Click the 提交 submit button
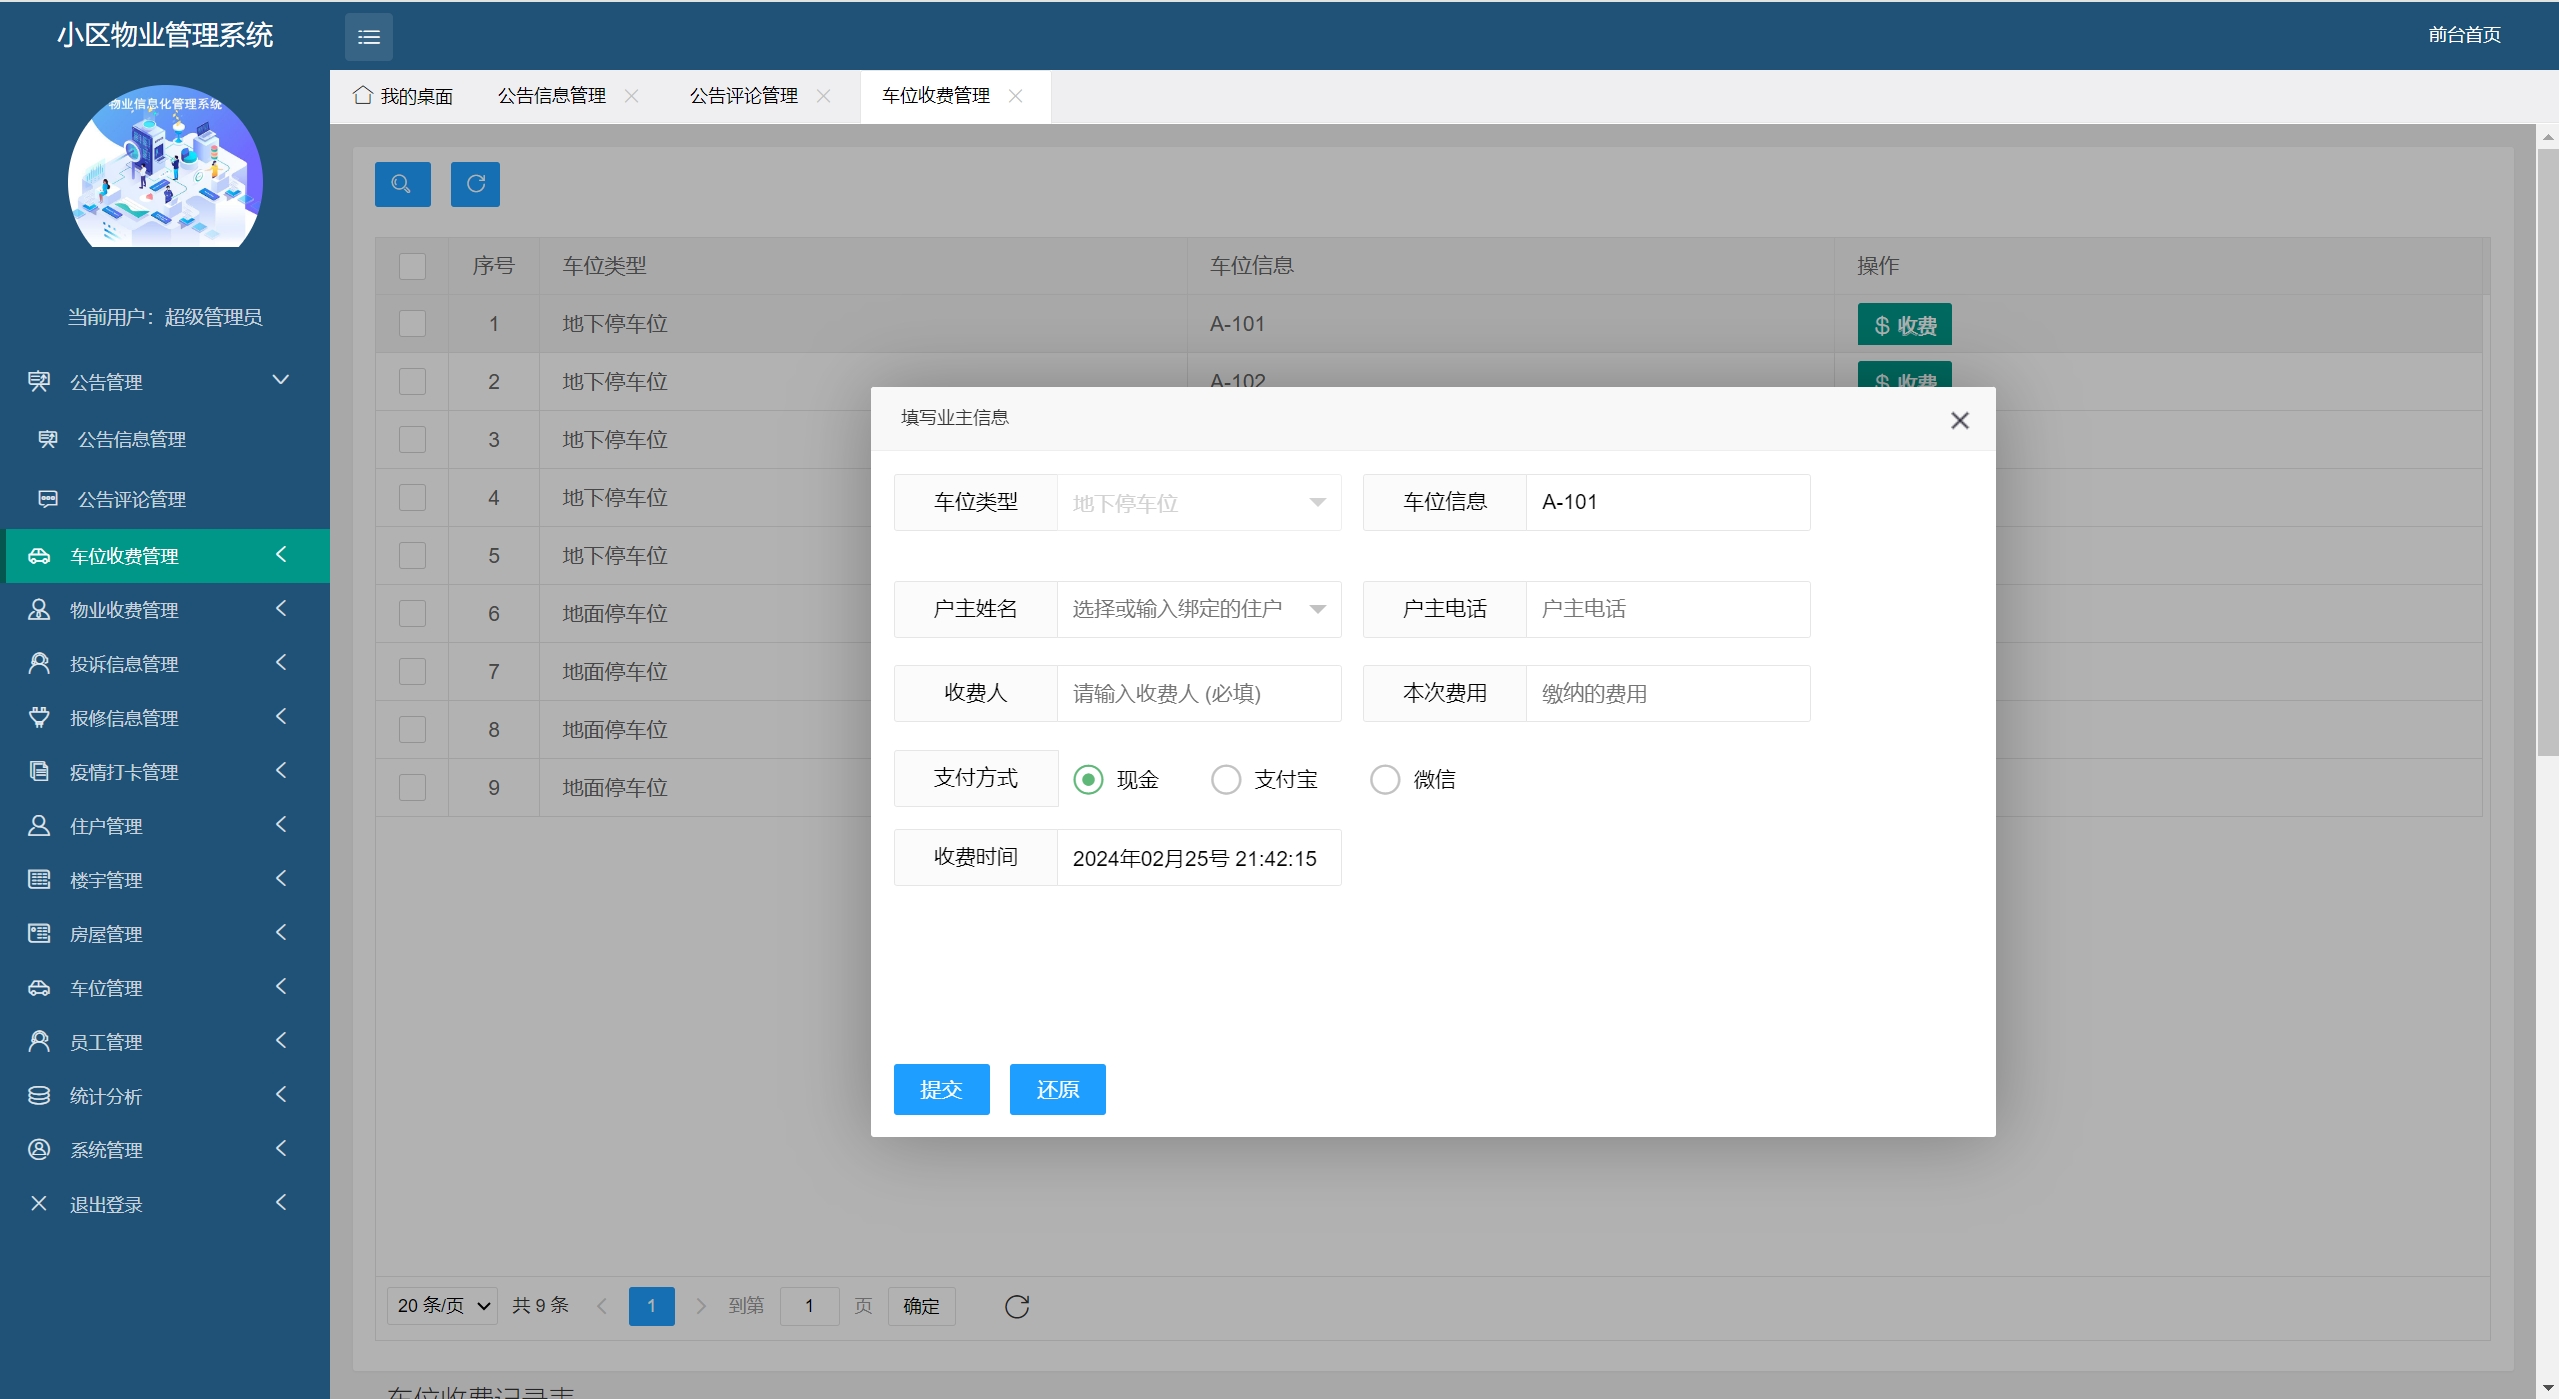The height and width of the screenshot is (1399, 2559). 941,1089
